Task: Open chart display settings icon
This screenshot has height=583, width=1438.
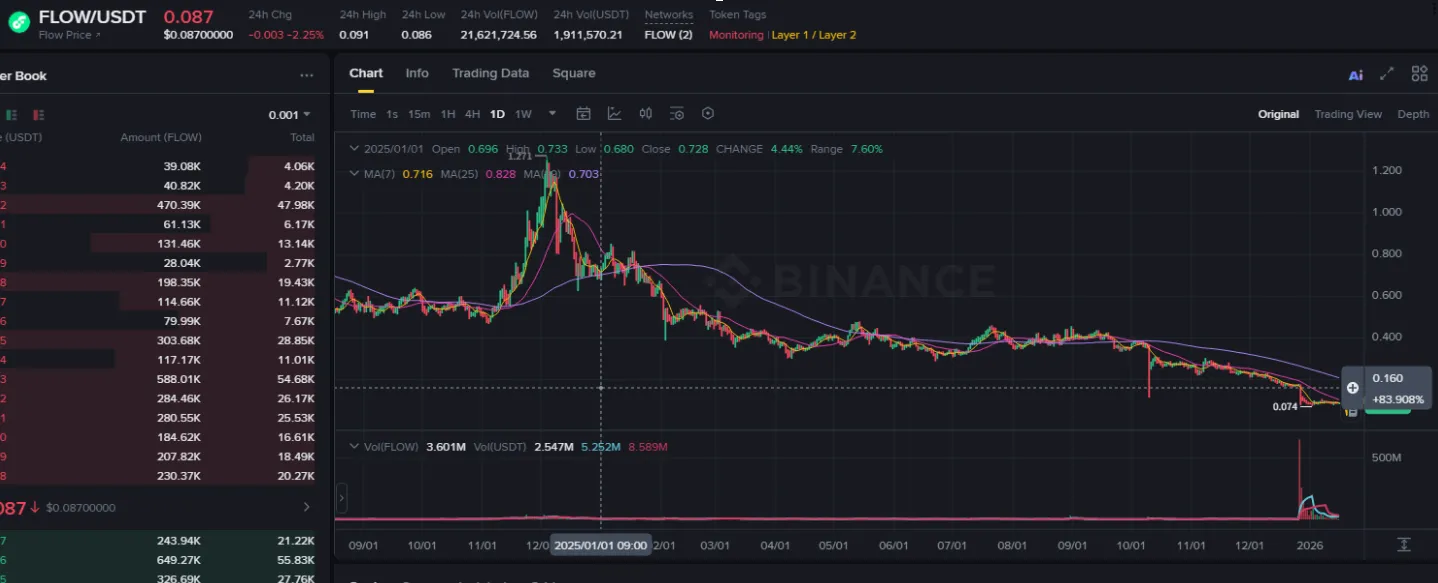Action: [677, 114]
